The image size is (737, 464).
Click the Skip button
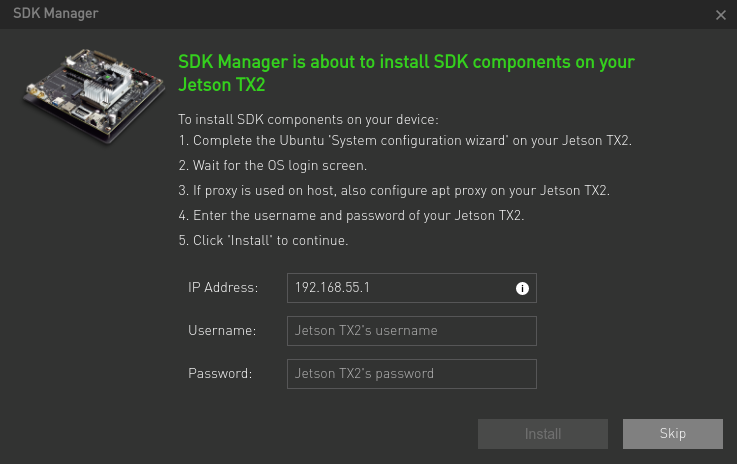pos(673,434)
